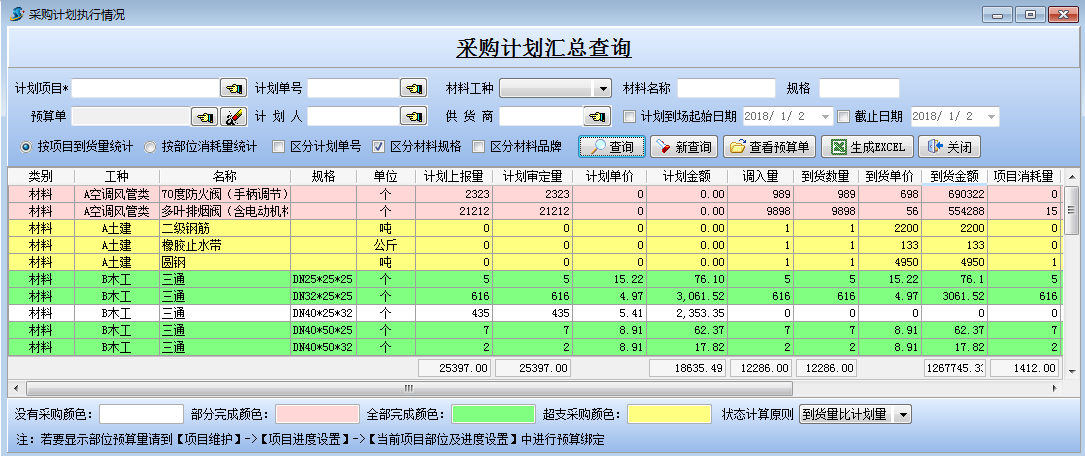Tick the 计划到场起始日期 checkbox
Image resolution: width=1085 pixels, height=456 pixels.
630,116
